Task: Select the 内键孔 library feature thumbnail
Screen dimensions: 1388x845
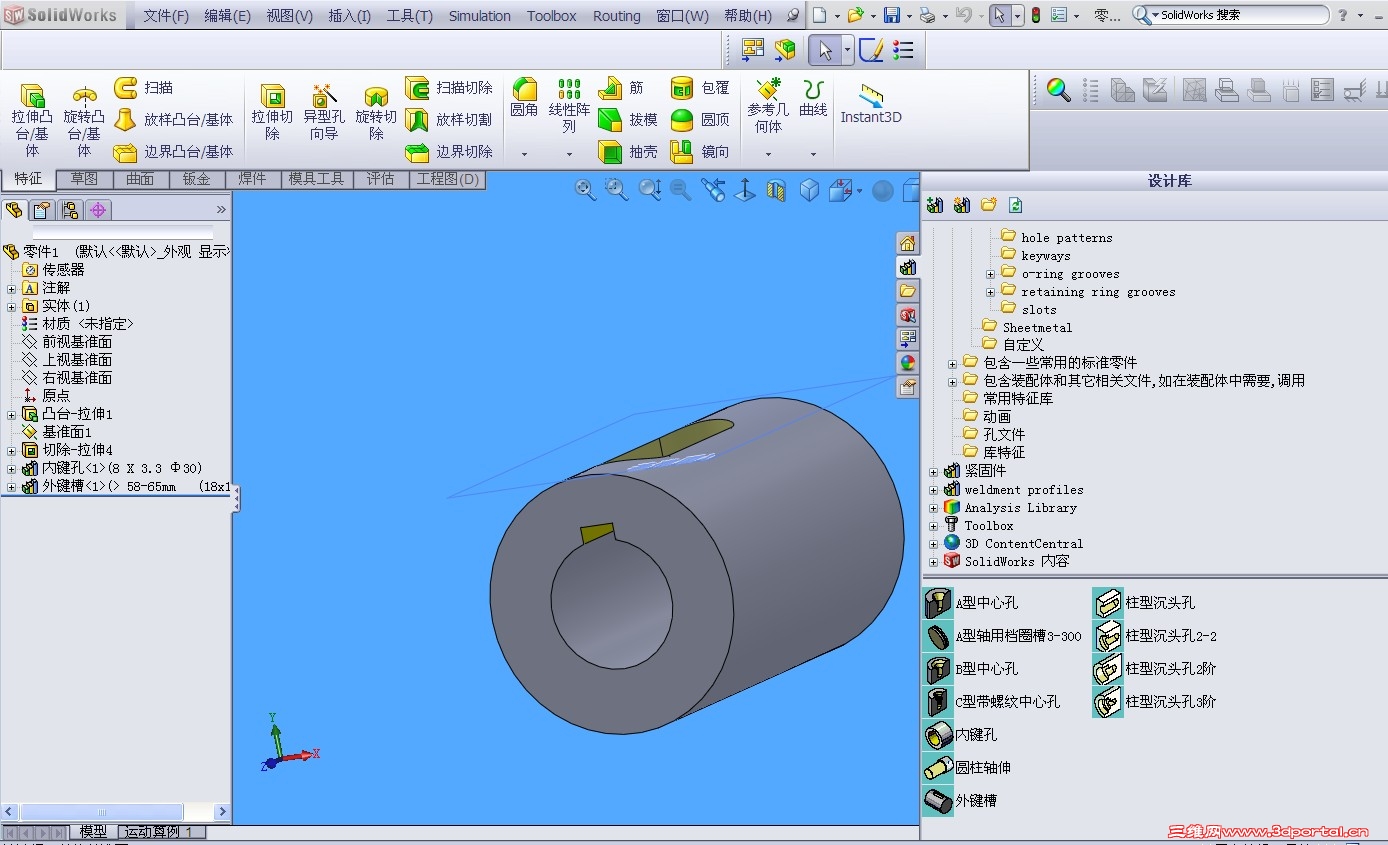Action: [939, 736]
